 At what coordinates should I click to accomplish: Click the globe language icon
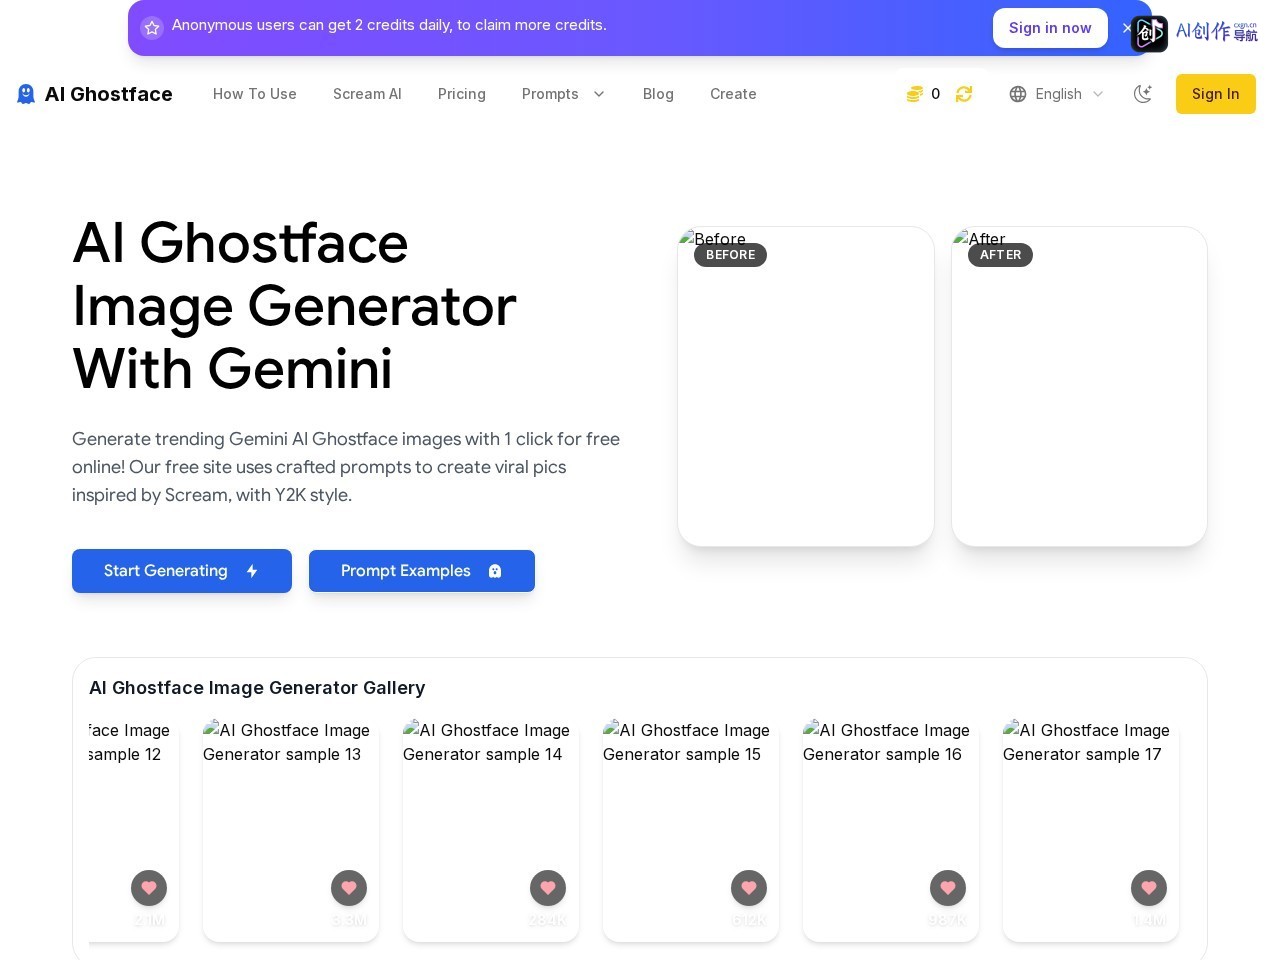pos(1018,94)
